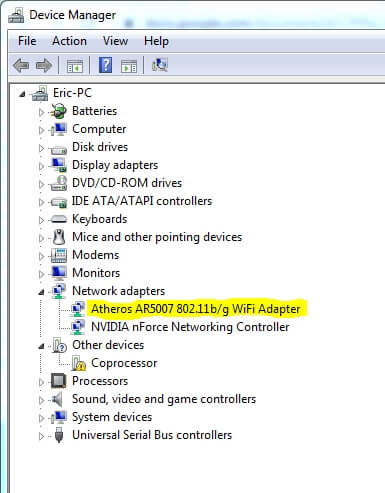Collapse the Other devices node arrow
The image size is (385, 493).
(41, 347)
